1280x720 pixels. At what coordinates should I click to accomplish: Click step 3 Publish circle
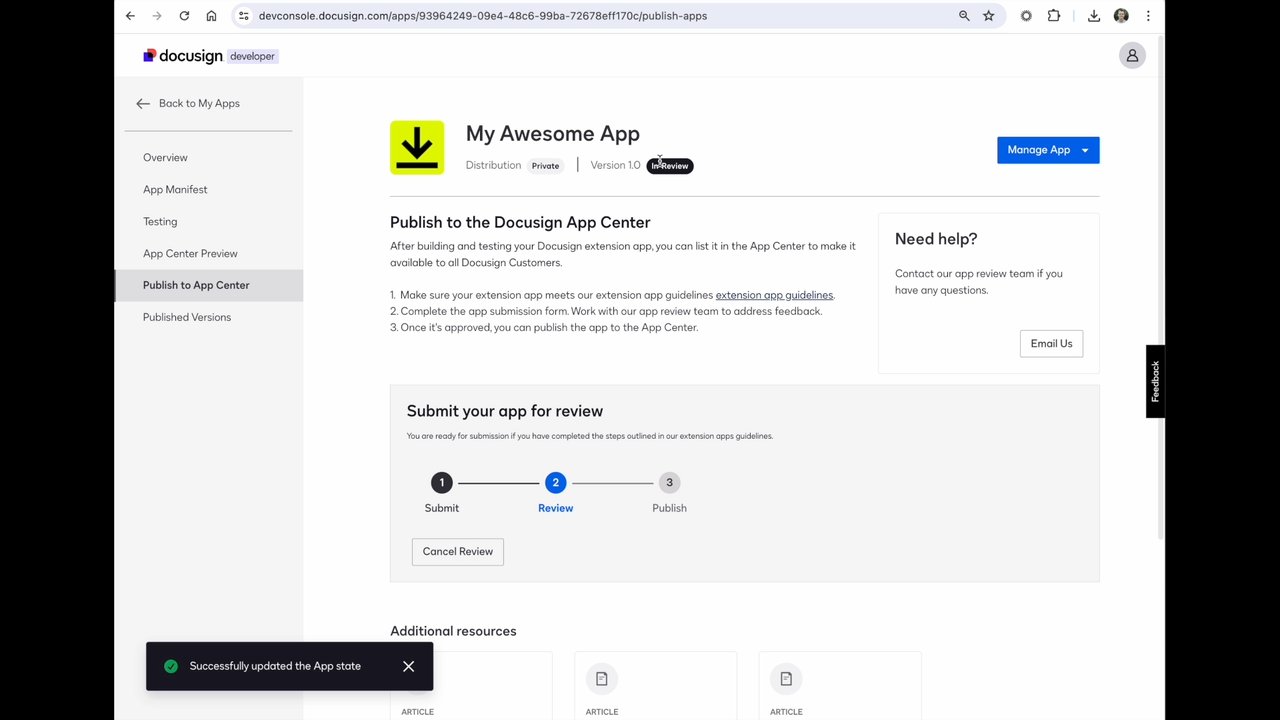(x=669, y=483)
